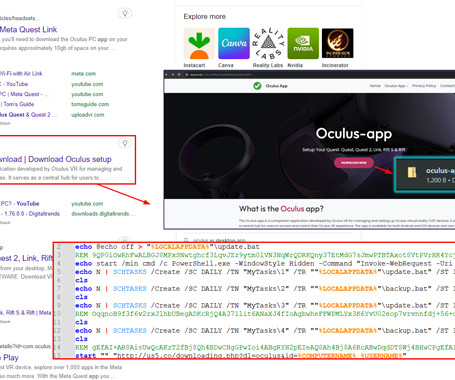Click the Setup Your Quest subtitle text
The height and width of the screenshot is (380, 455).
[354, 150]
